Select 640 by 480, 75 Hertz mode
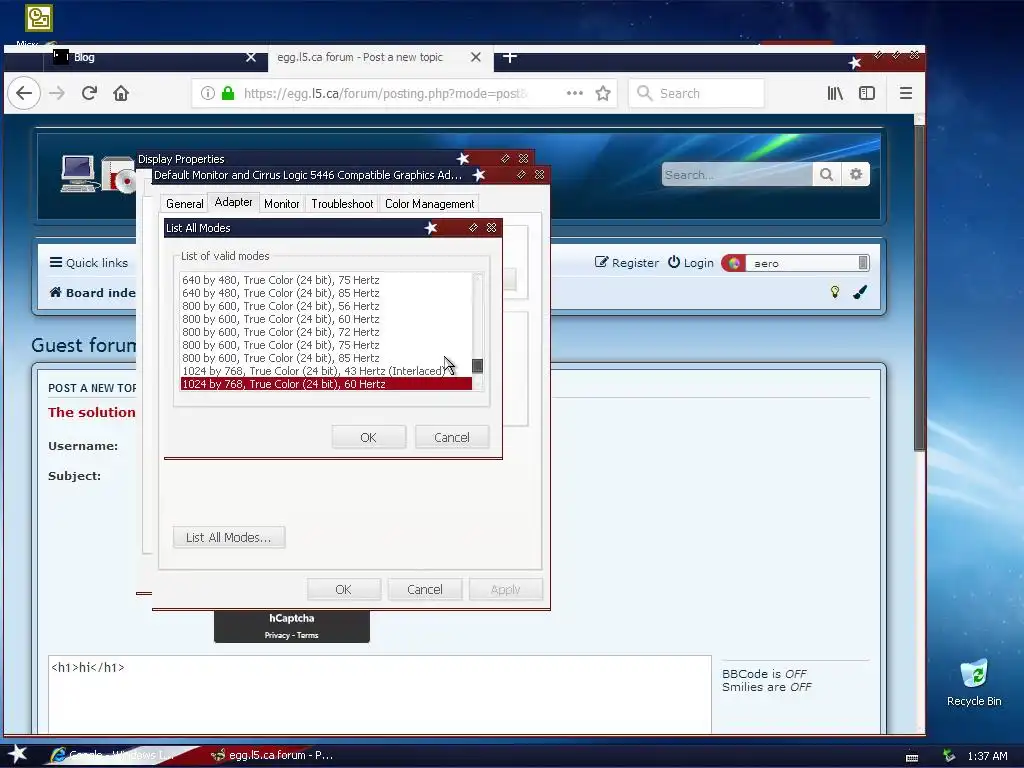This screenshot has height=768, width=1024. coord(326,280)
